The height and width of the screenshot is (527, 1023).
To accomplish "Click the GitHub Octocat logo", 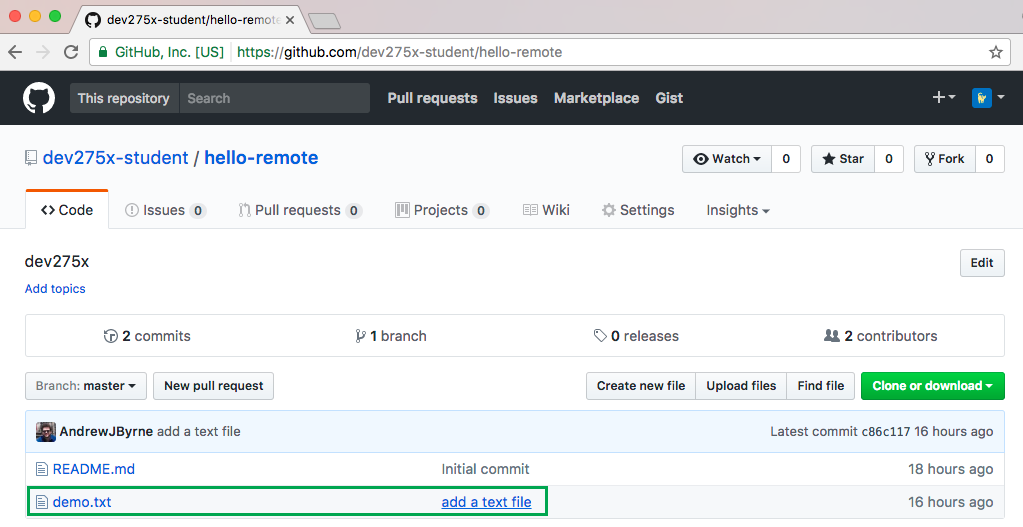I will click(39, 98).
